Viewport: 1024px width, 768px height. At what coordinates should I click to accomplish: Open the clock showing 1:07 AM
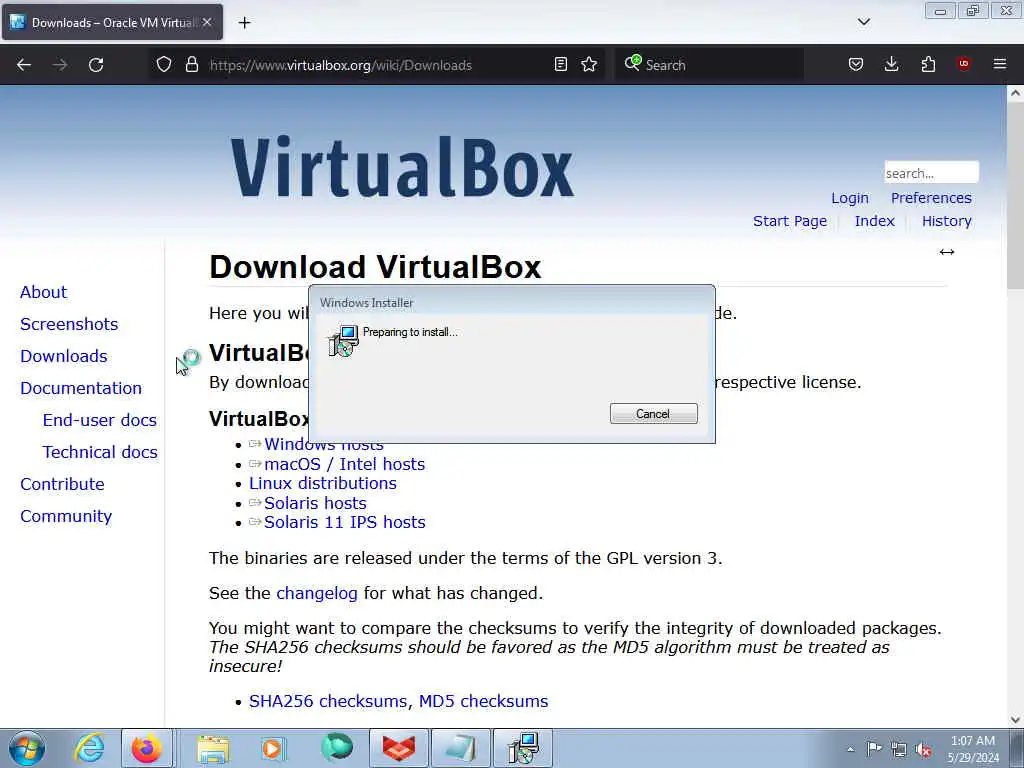pos(973,748)
